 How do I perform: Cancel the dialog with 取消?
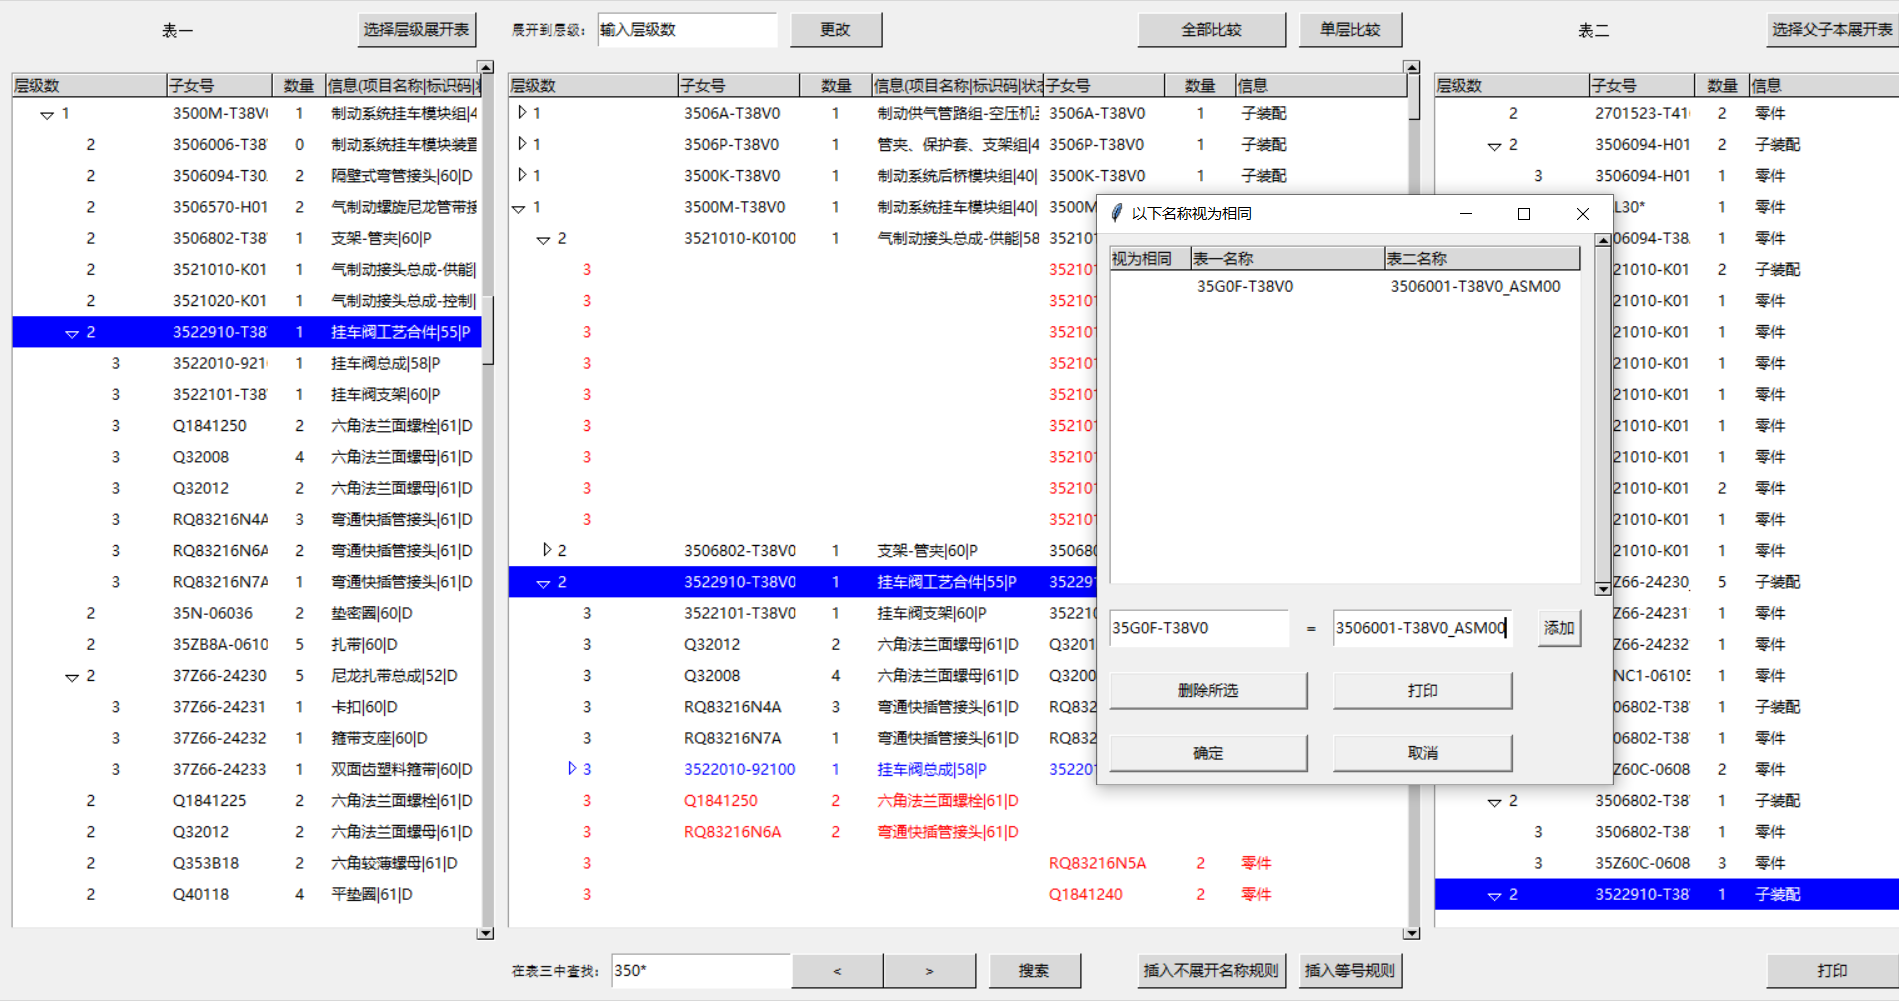click(x=1421, y=752)
